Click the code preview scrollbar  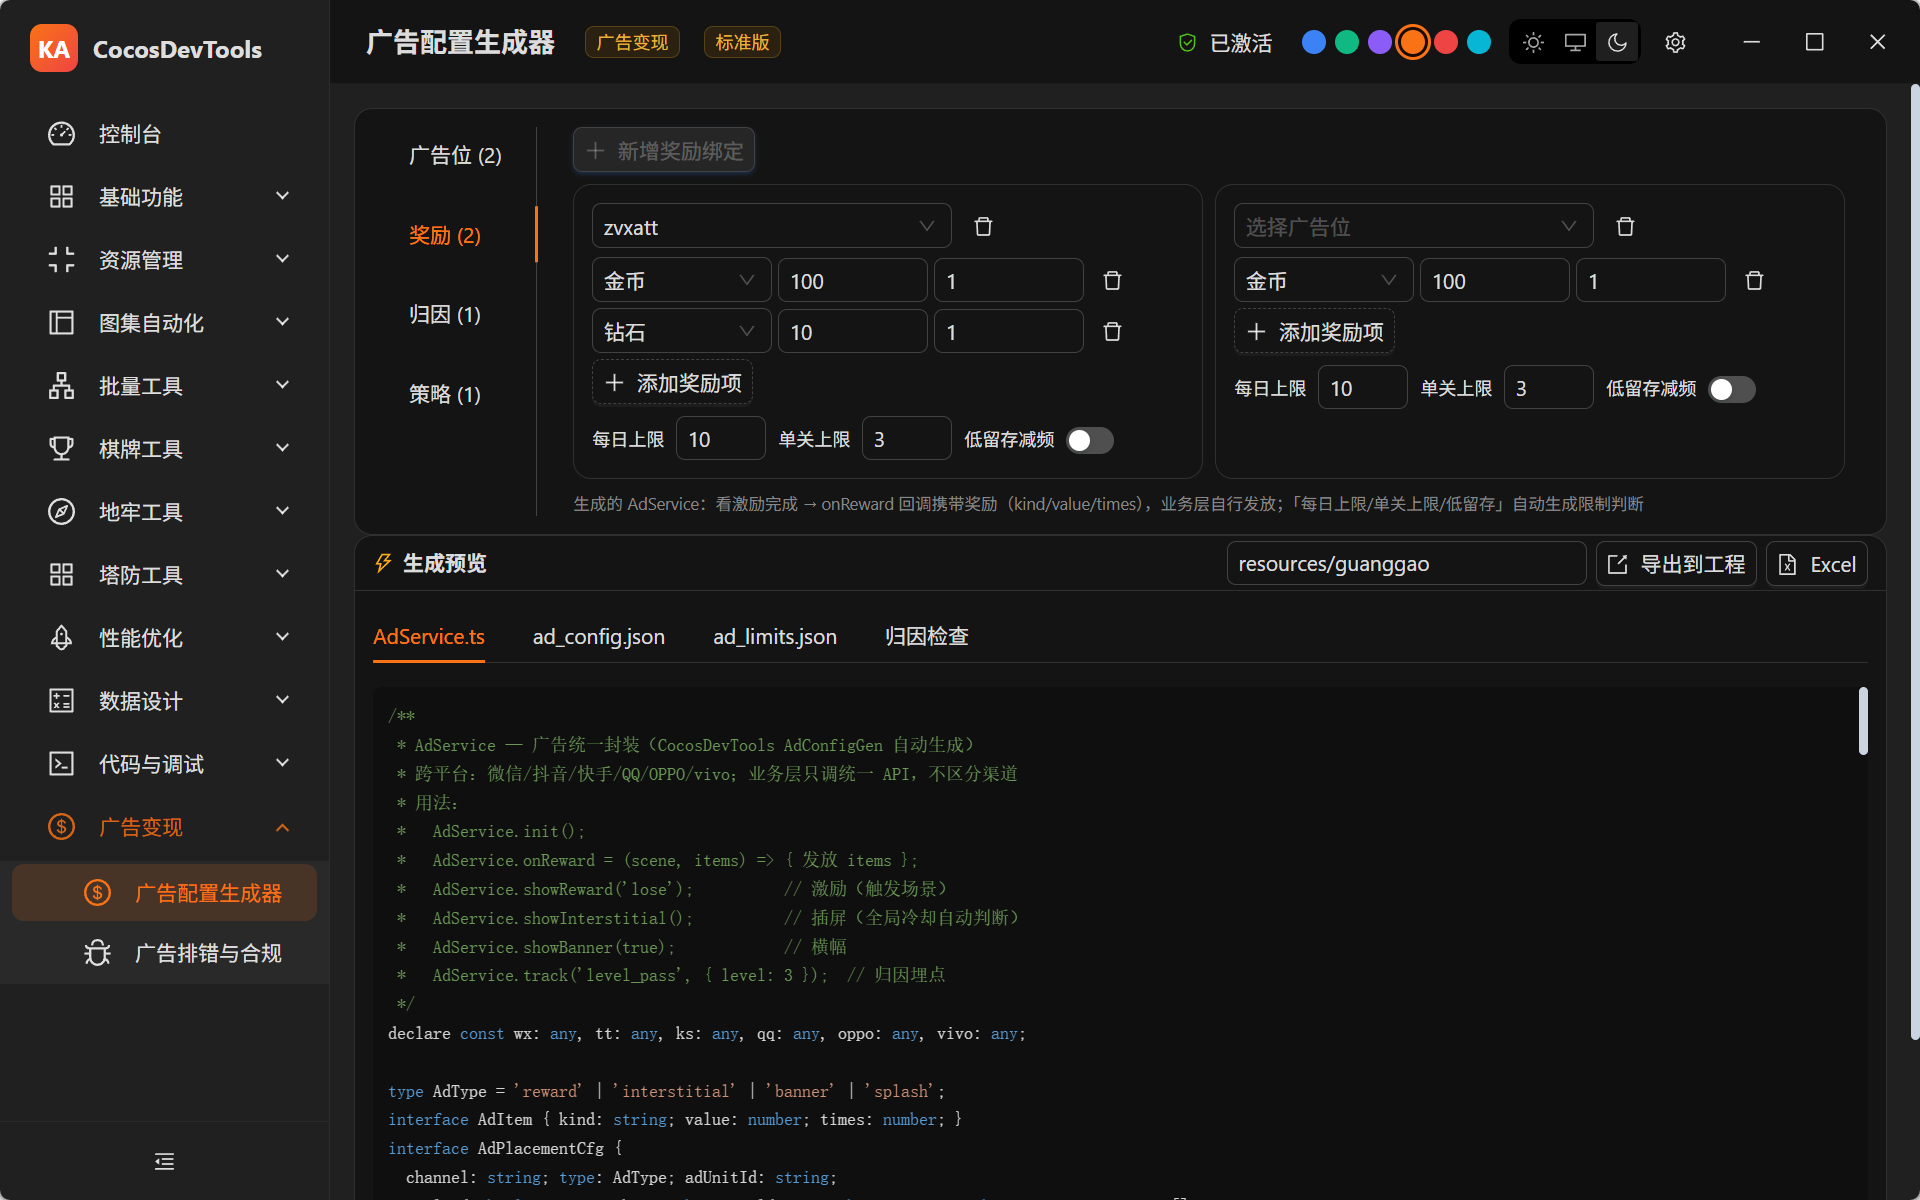coord(1863,721)
